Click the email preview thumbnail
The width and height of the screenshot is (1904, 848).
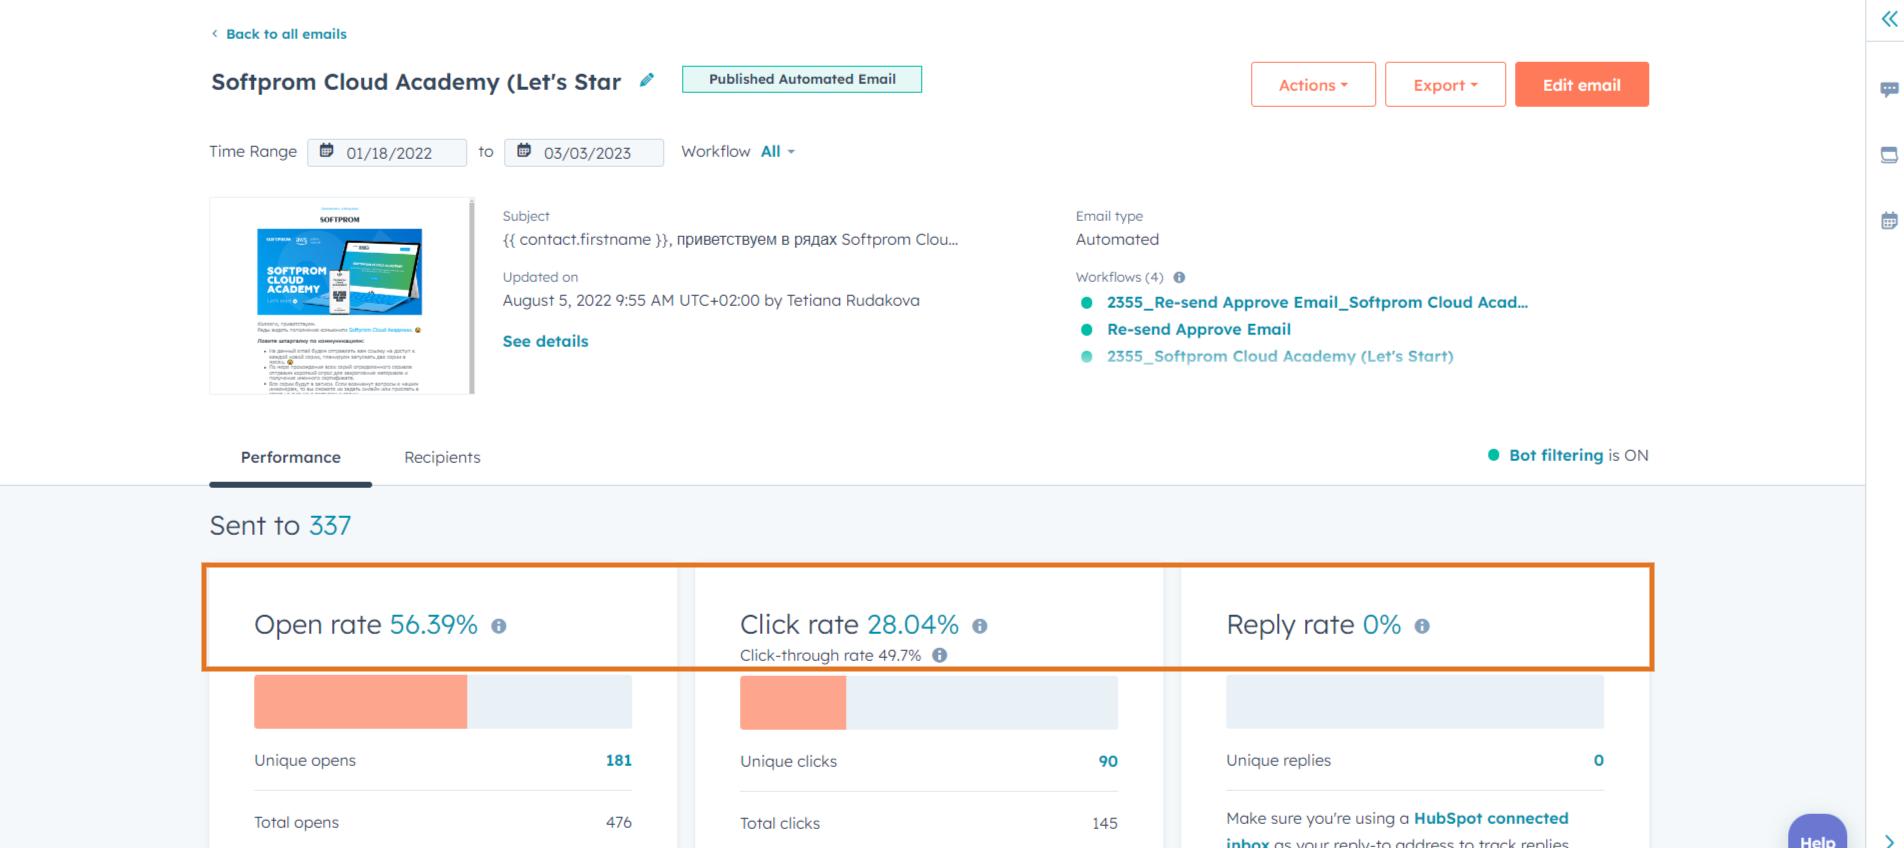339,296
